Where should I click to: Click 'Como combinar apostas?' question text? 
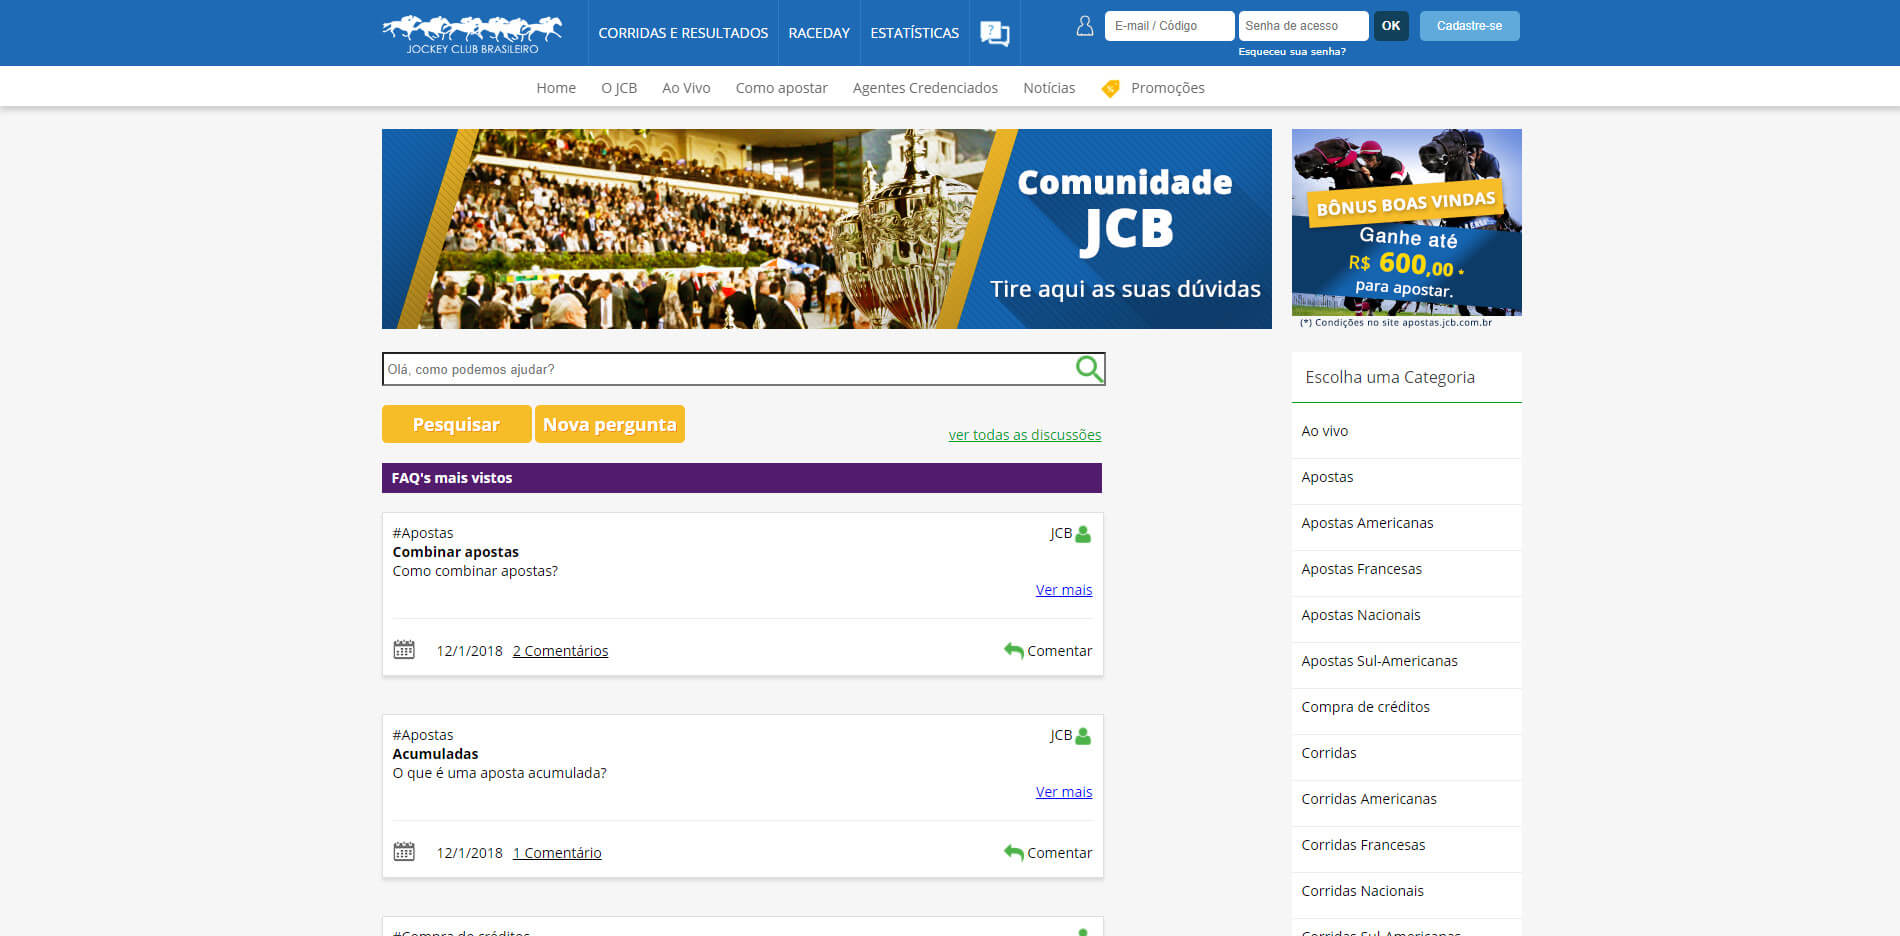tap(475, 571)
